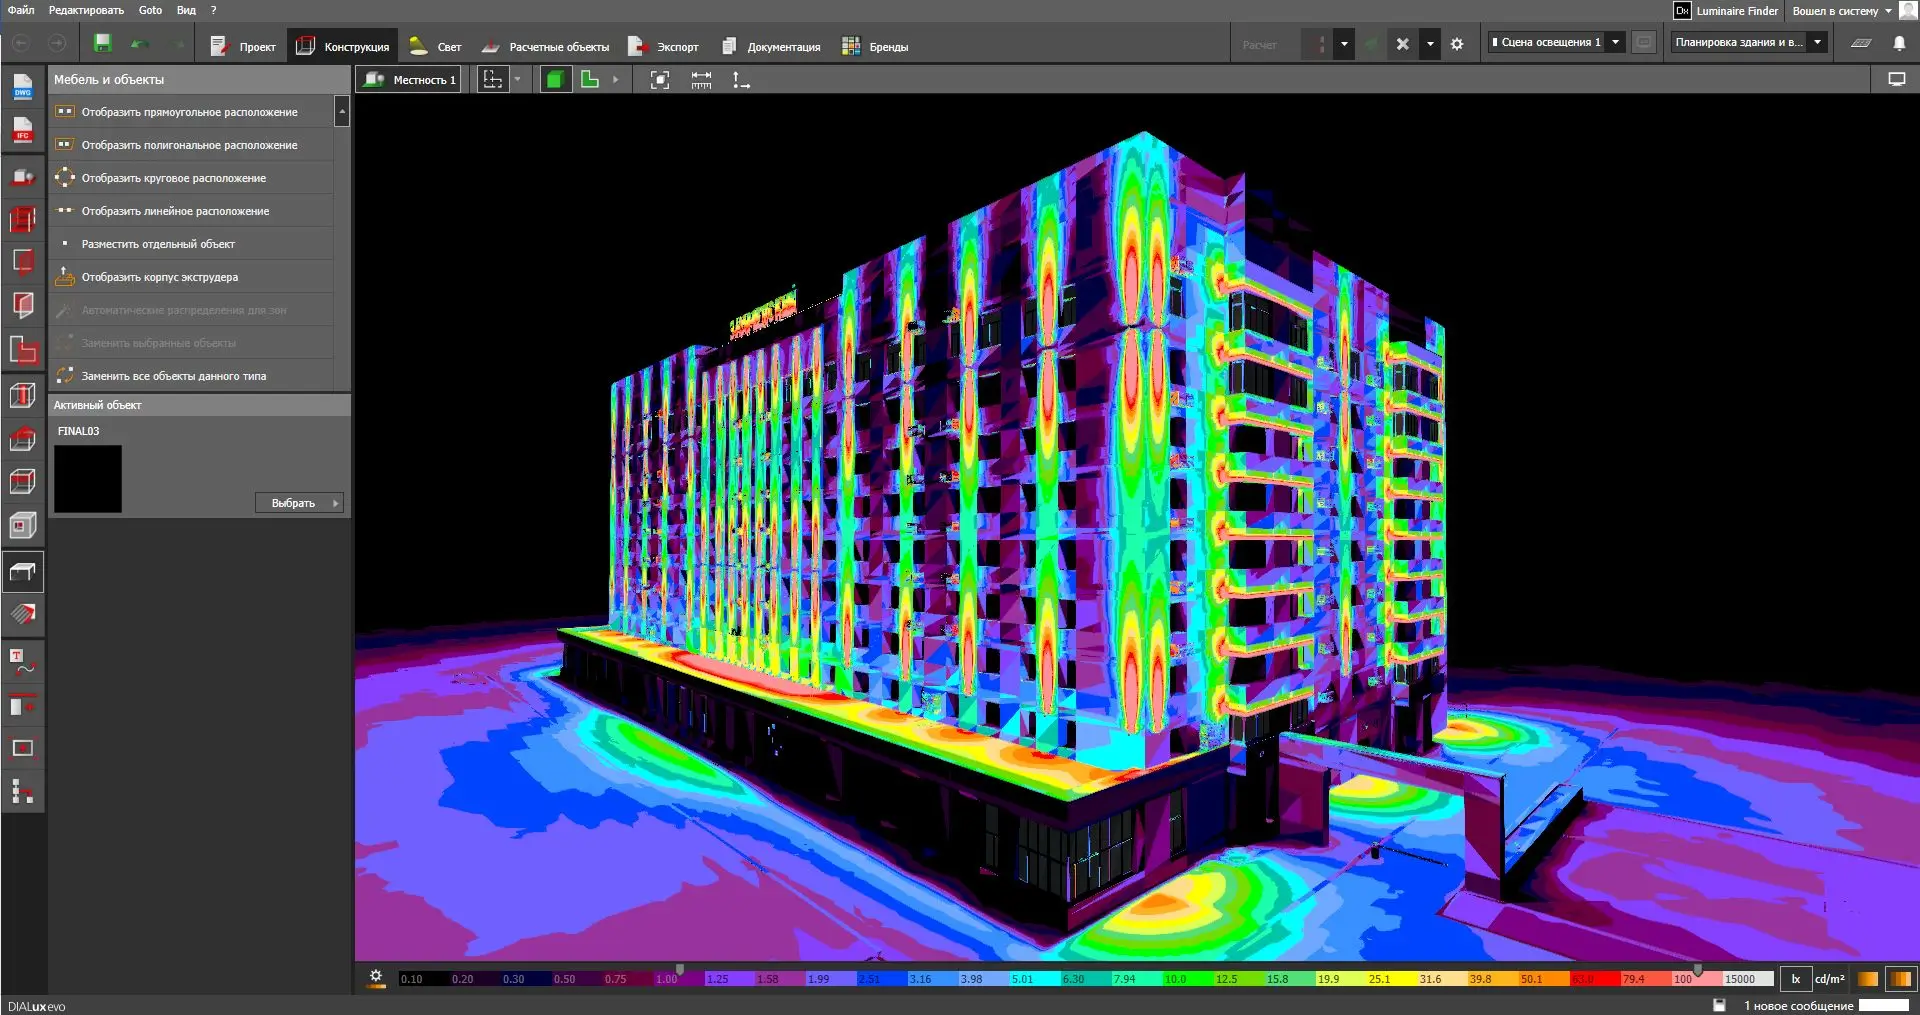Click the zoom-to-fit view icon
This screenshot has width=1920, height=1015.
(x=660, y=80)
